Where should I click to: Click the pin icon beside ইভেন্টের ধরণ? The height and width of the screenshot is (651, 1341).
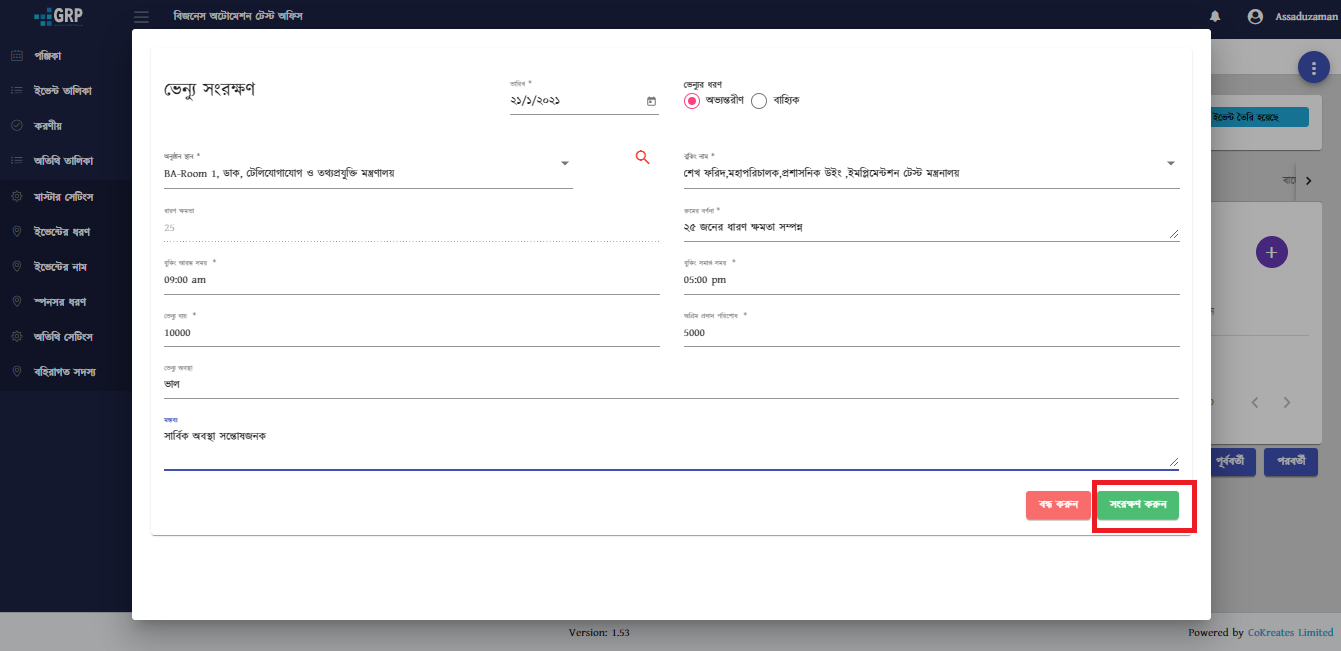pos(17,232)
